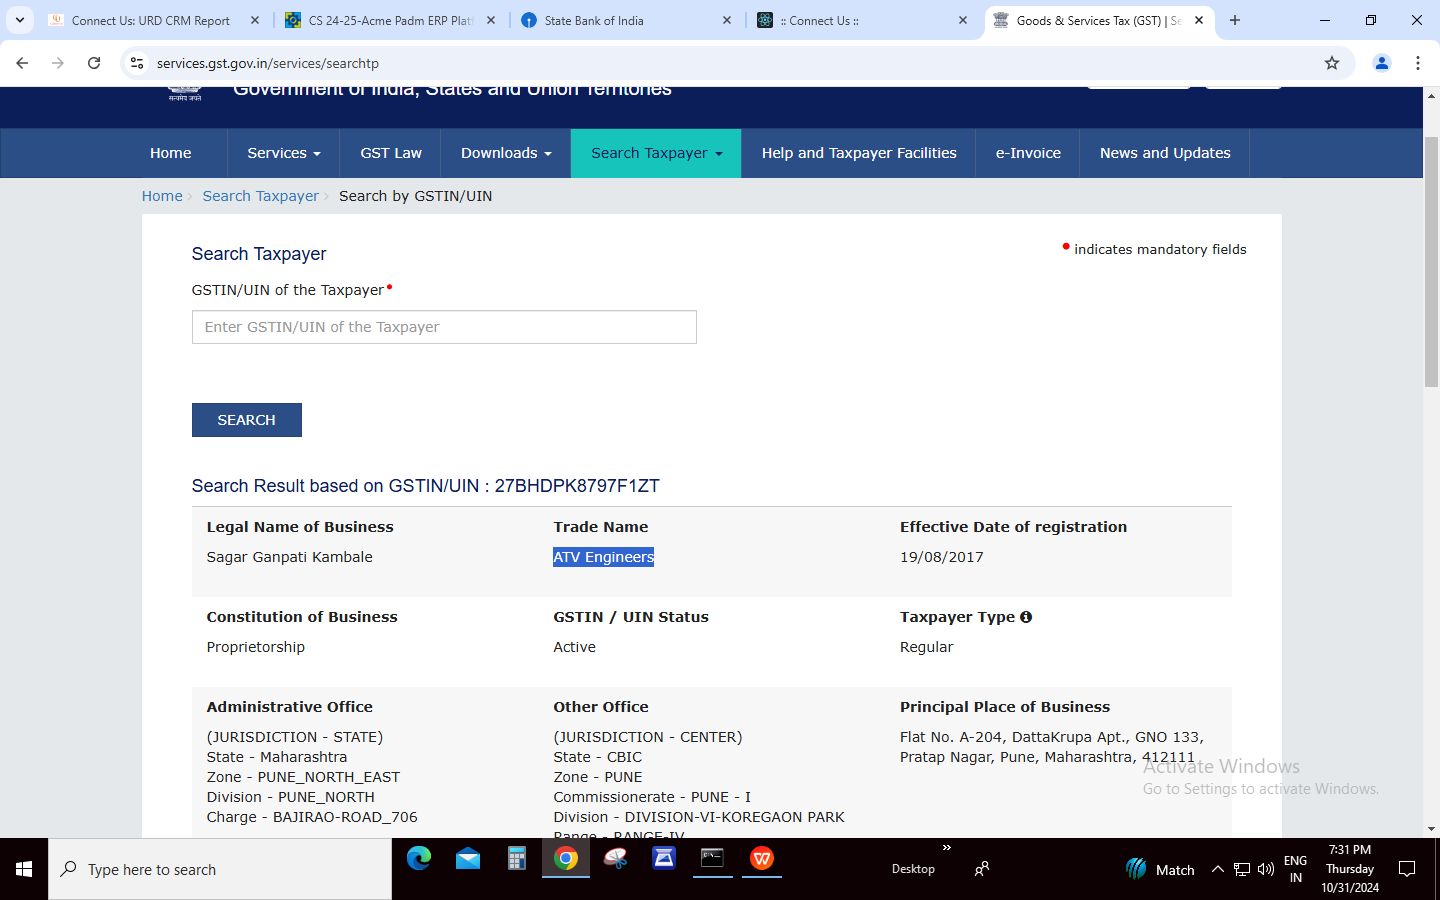Click the SEARCH button
The height and width of the screenshot is (900, 1440).
[x=247, y=420]
